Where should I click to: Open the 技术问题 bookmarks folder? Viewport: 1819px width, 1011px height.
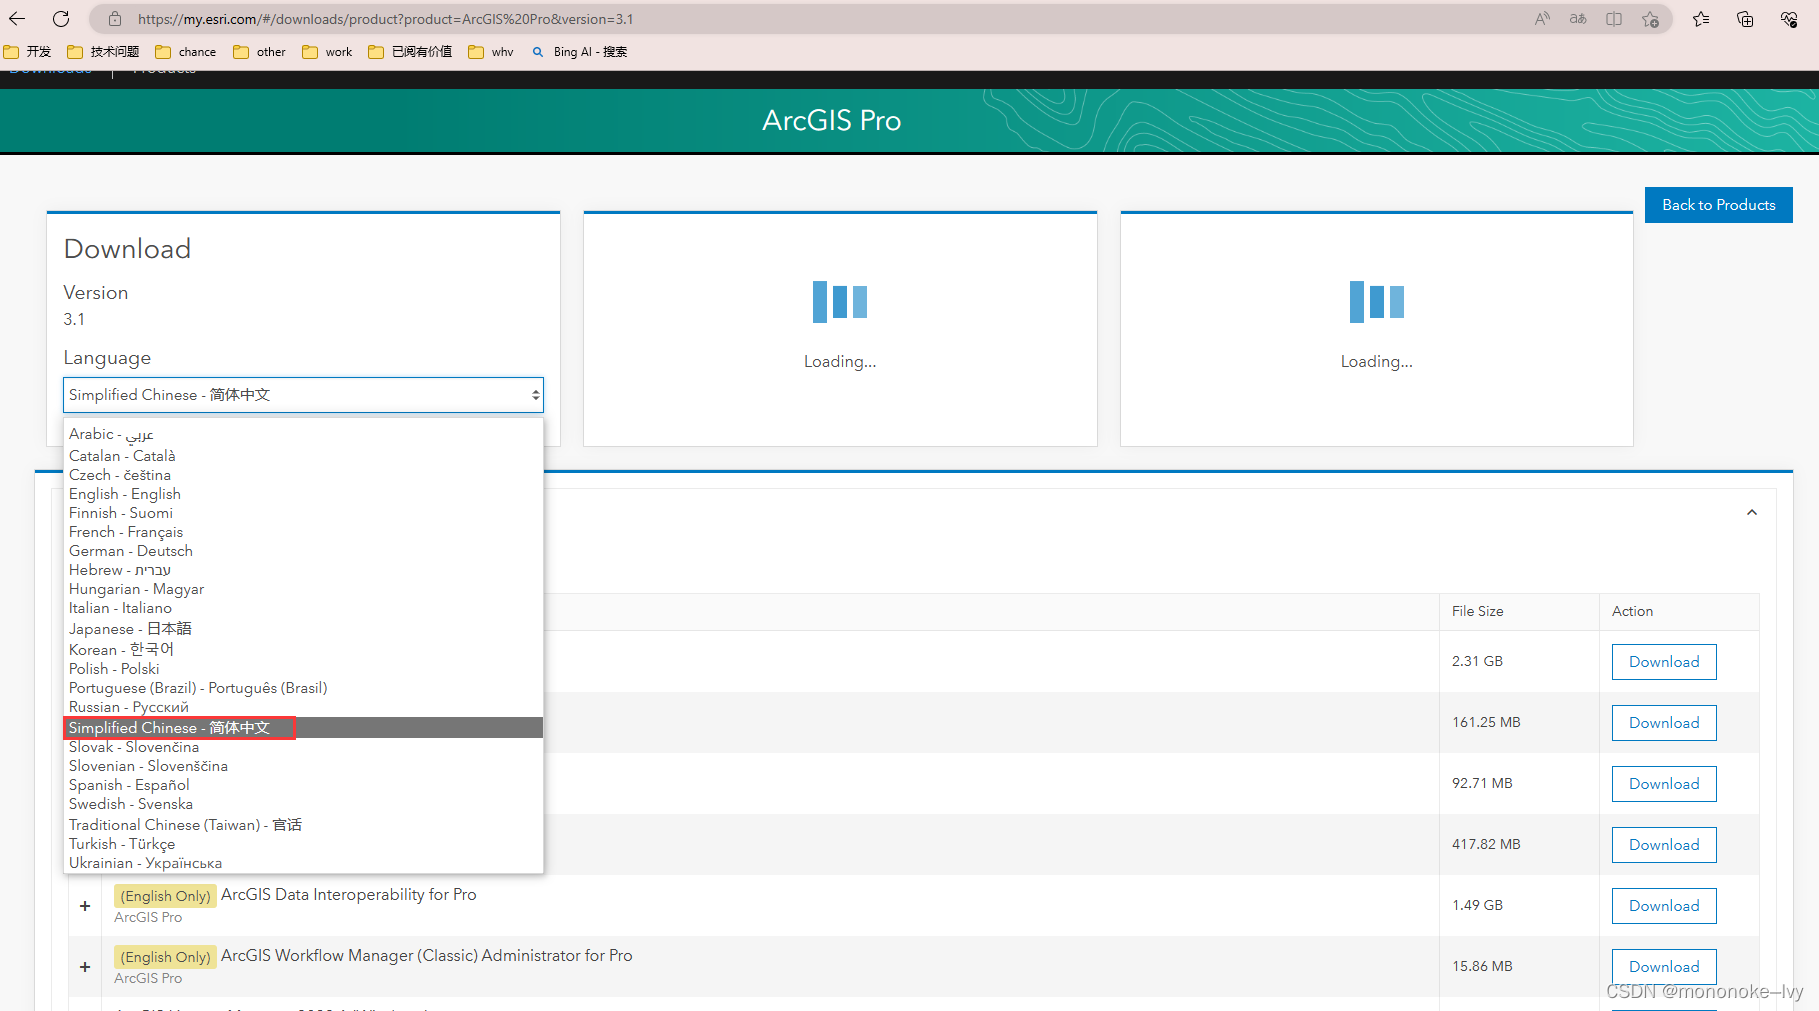(103, 52)
